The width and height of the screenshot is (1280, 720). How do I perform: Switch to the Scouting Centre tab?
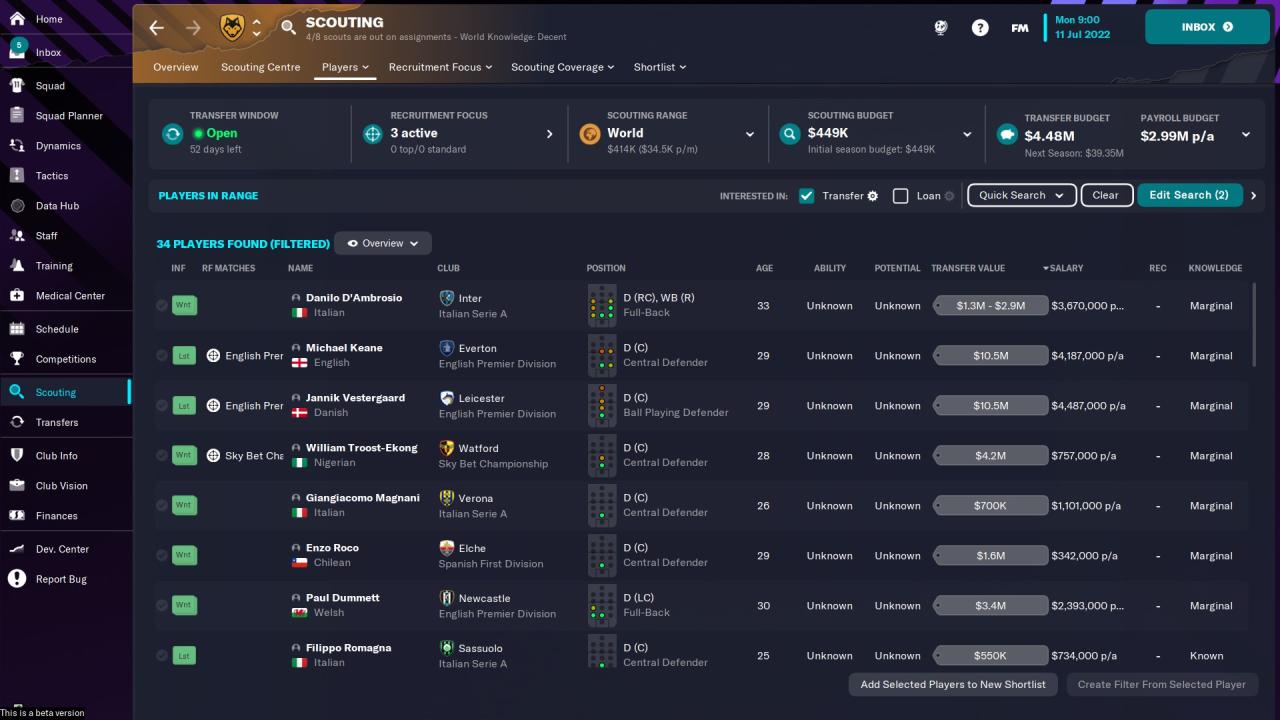tap(260, 67)
